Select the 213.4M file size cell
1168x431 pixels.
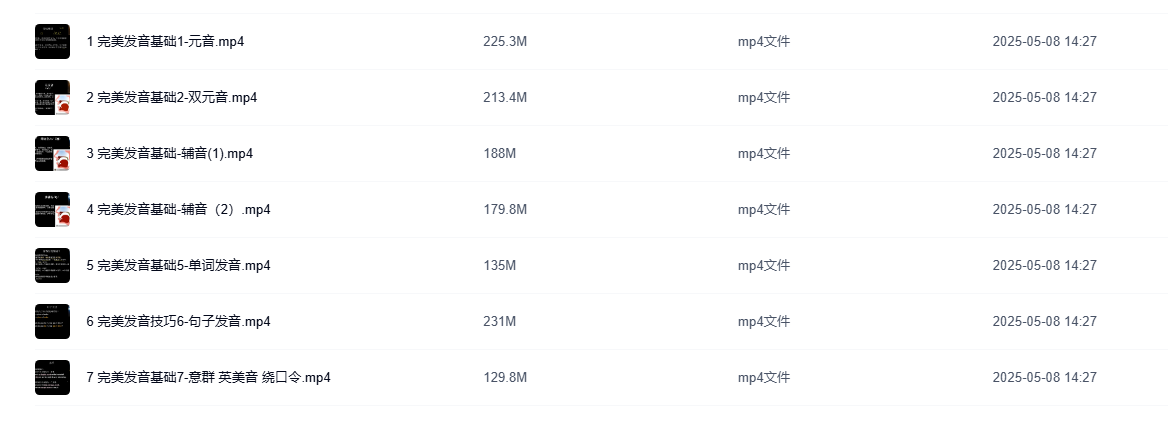[x=505, y=98]
